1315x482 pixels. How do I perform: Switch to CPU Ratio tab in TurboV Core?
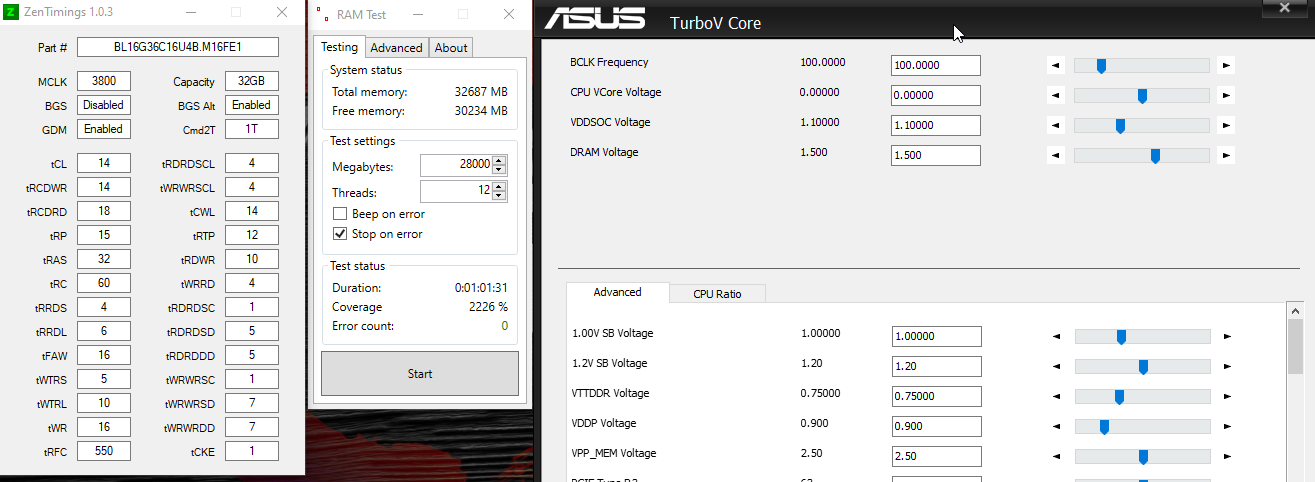coord(717,294)
